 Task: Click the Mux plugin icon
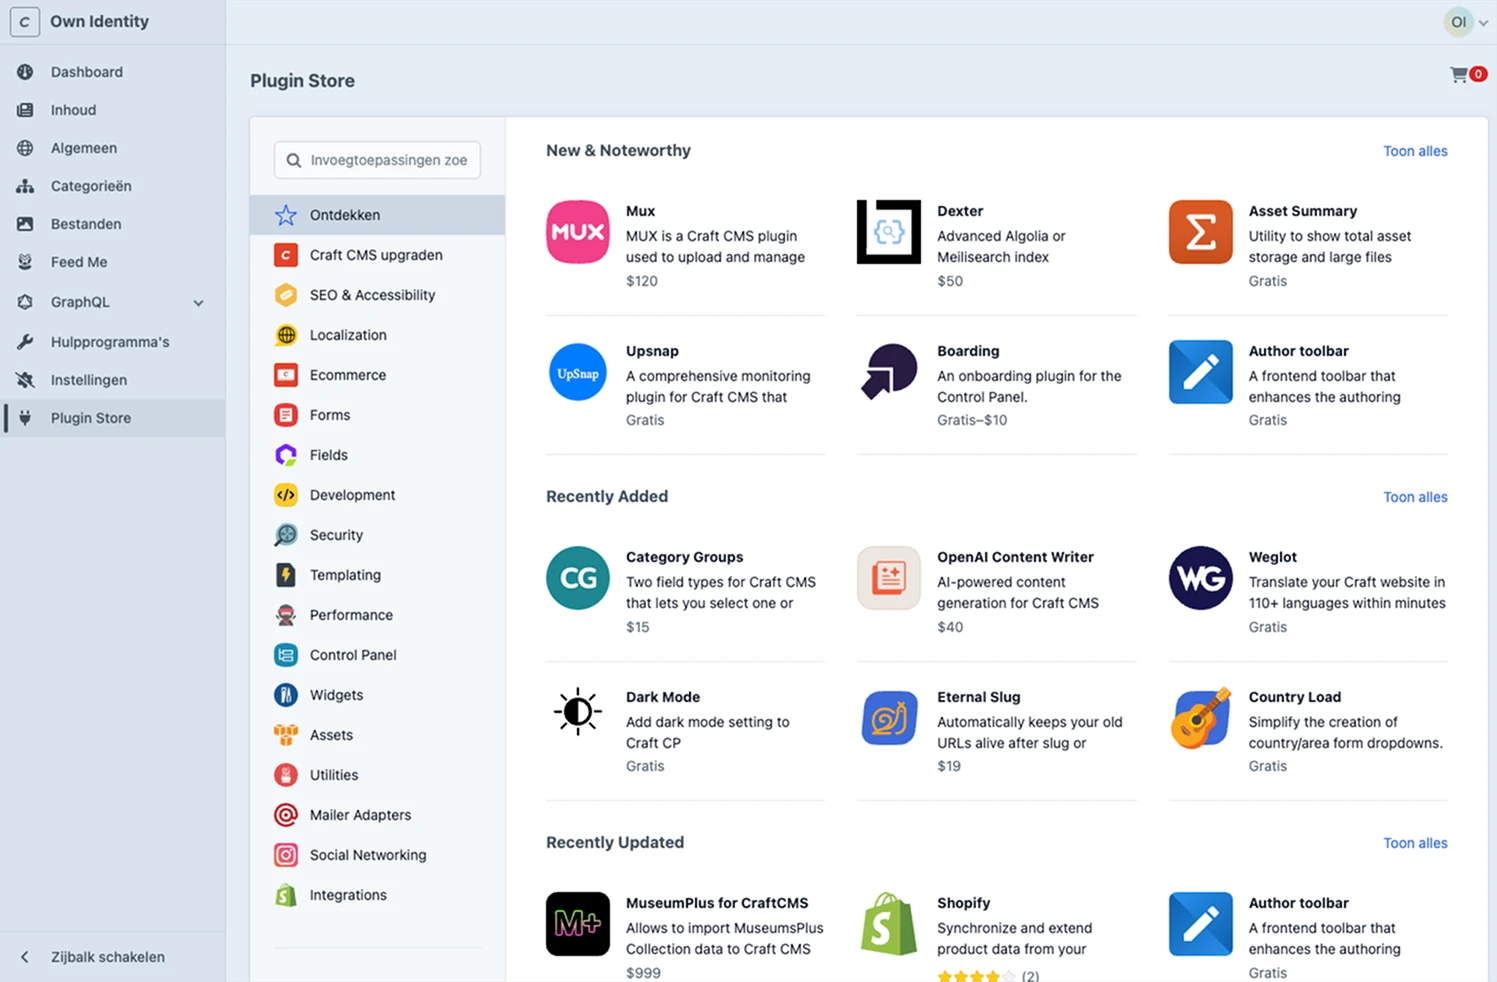pos(578,232)
